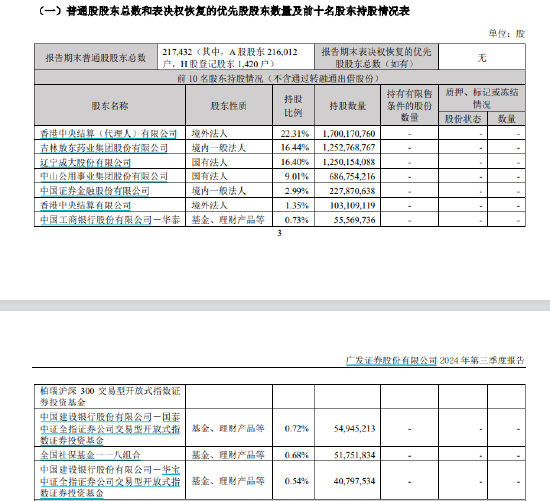This screenshot has height=501, width=550.
Task: Click percentage 2.99%
Action: pos(297,191)
